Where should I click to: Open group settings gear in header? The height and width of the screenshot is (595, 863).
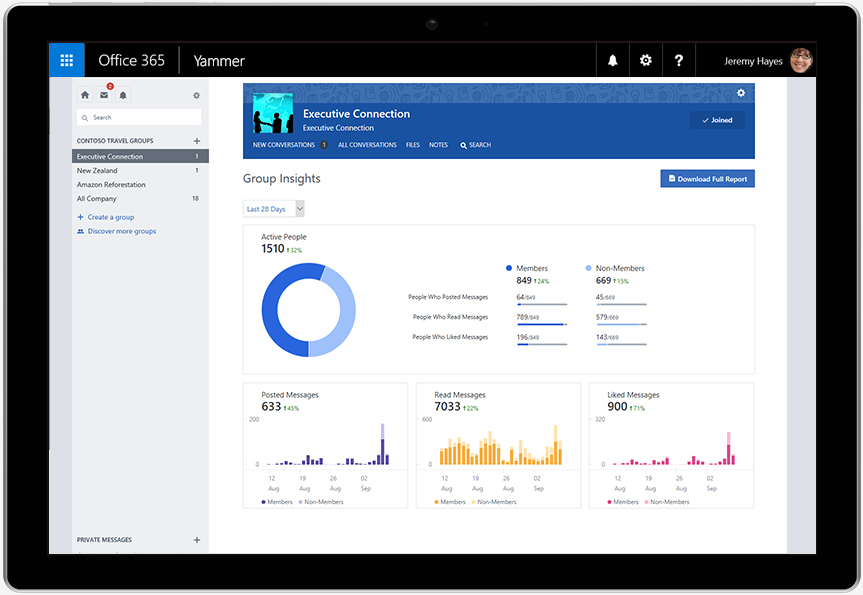[x=741, y=93]
